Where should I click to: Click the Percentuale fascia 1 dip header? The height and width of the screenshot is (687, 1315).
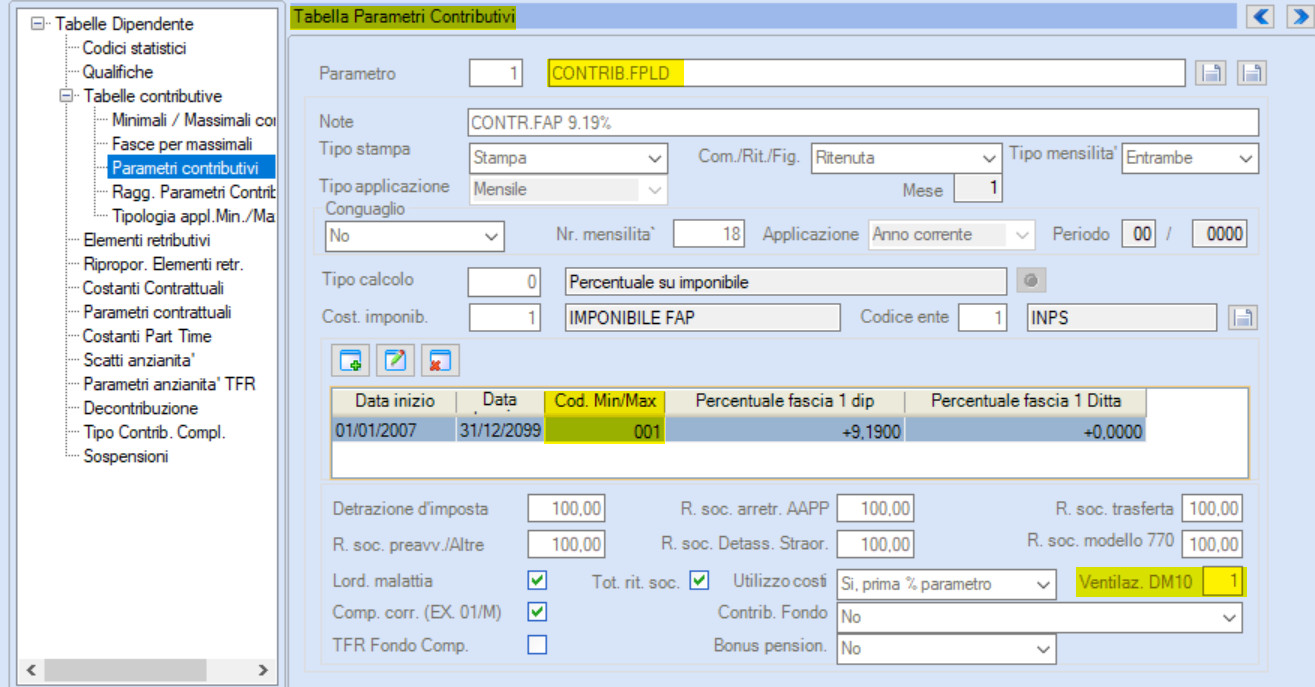click(x=785, y=401)
